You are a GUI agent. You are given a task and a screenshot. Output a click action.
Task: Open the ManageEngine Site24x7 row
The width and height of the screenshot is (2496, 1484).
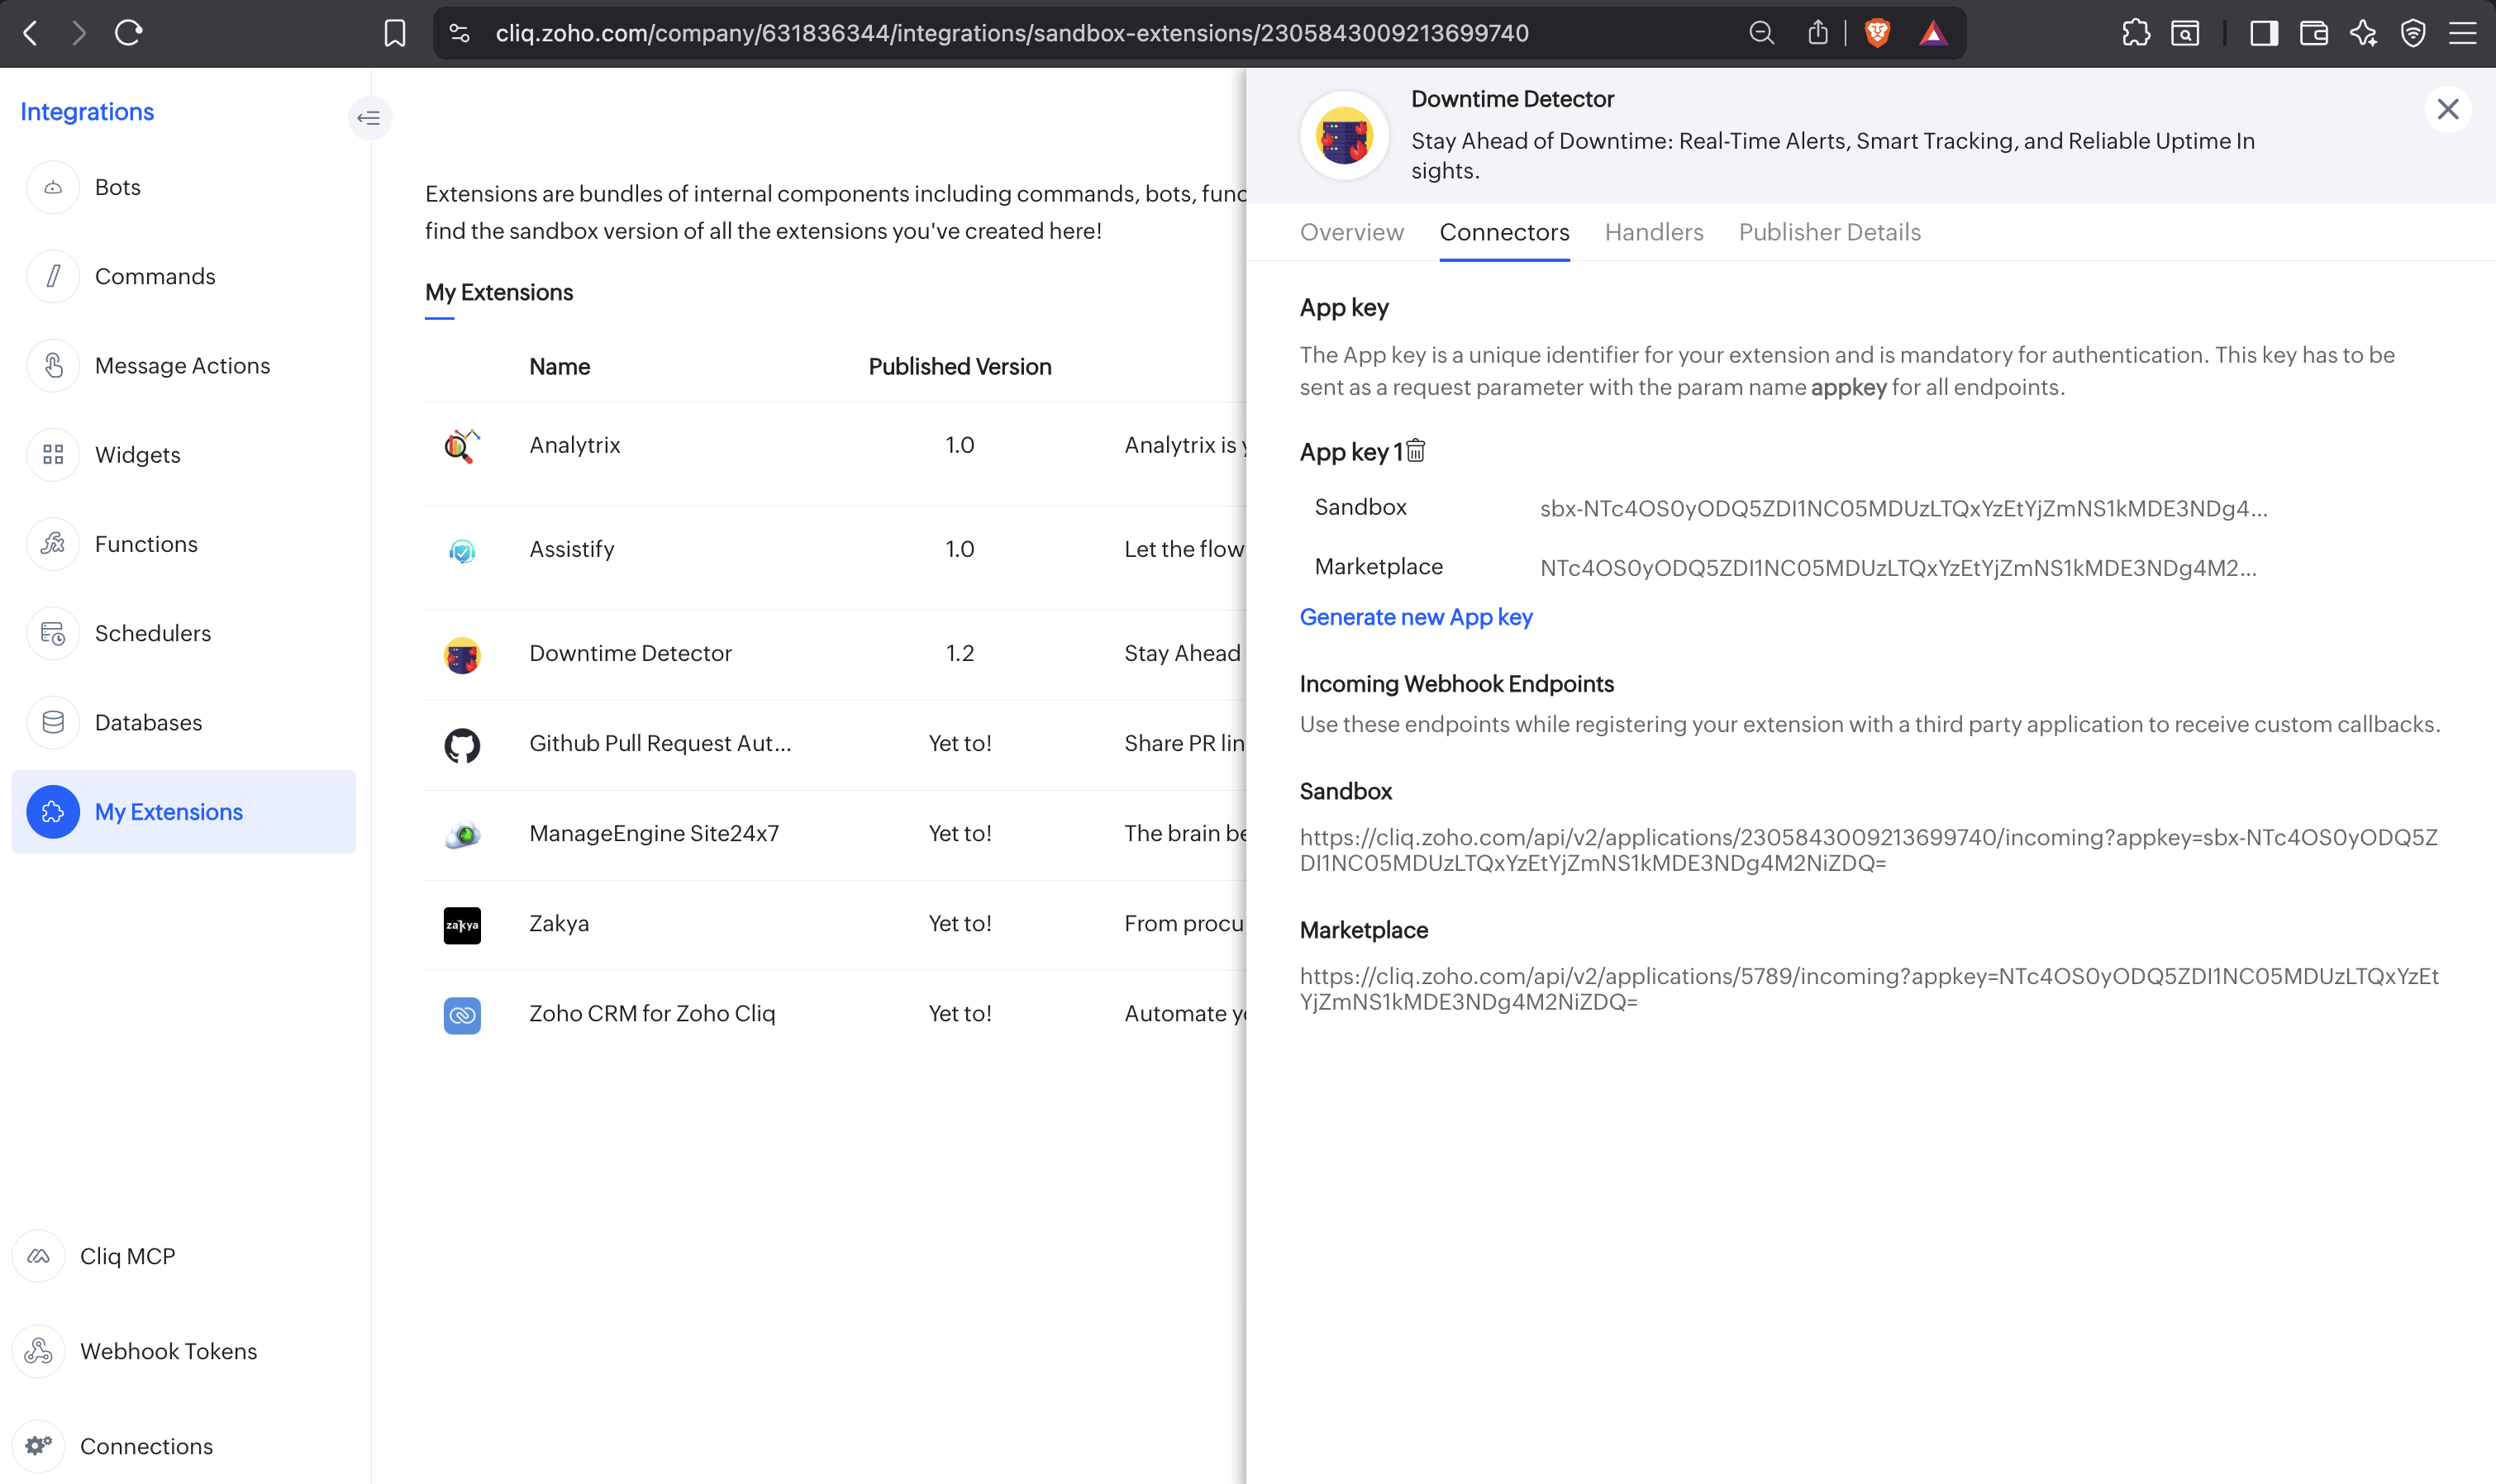coord(836,834)
